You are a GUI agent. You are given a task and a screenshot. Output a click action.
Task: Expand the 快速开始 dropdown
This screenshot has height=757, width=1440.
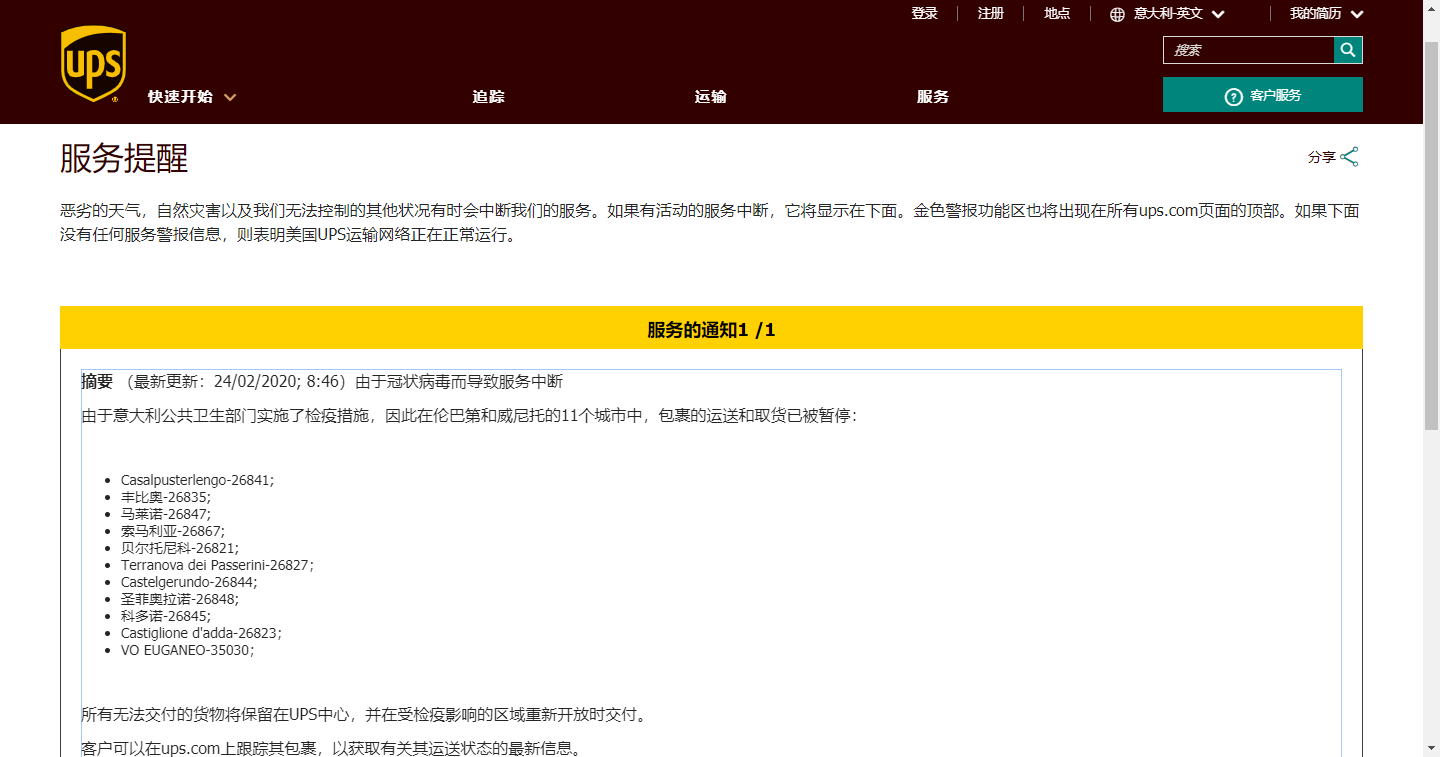(190, 97)
